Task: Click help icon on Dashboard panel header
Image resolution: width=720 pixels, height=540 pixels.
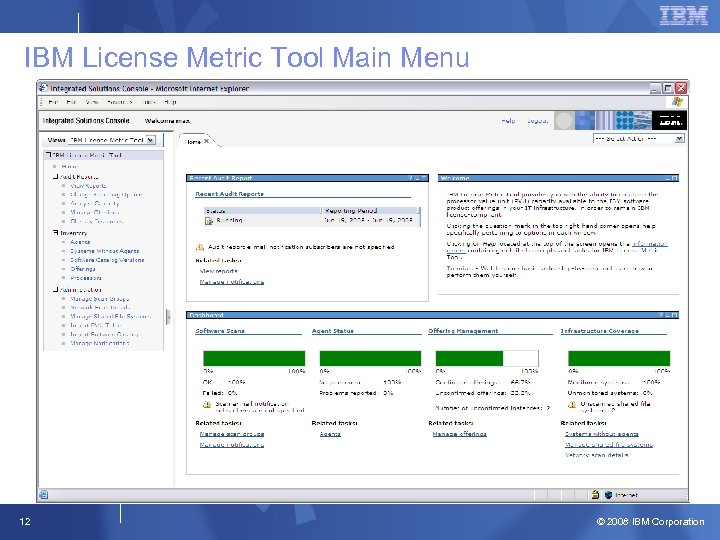Action: point(661,315)
